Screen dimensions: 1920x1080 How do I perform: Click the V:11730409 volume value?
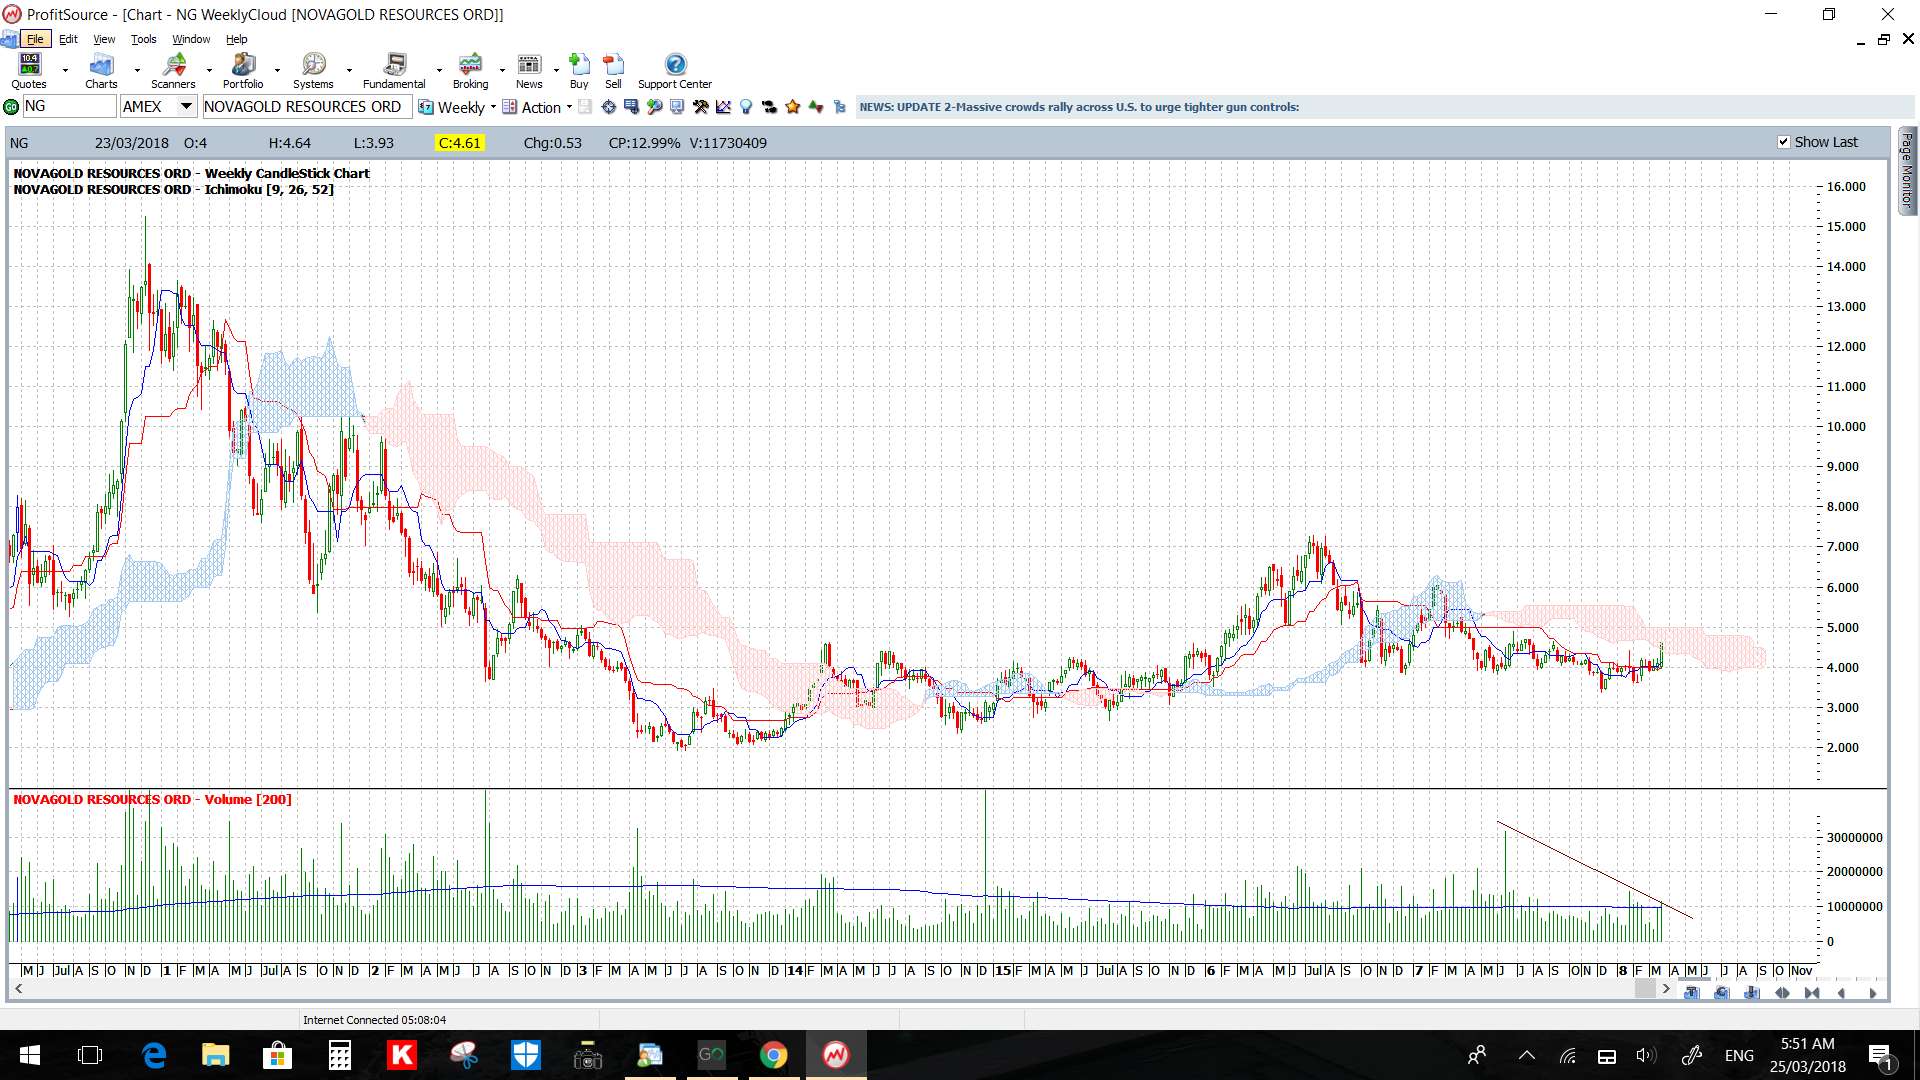(728, 143)
